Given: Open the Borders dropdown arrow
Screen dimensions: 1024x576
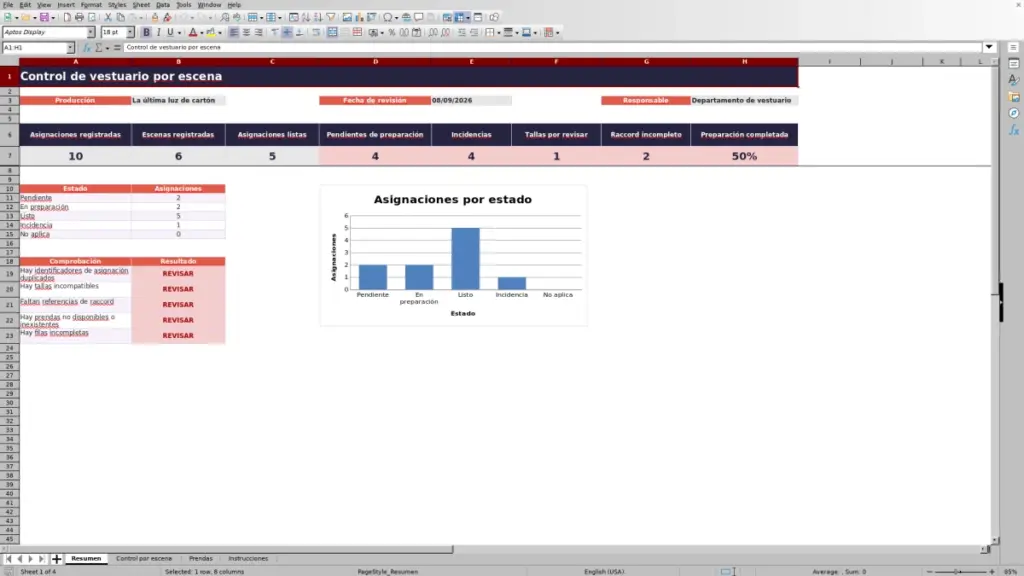Looking at the screenshot, I should (499, 33).
